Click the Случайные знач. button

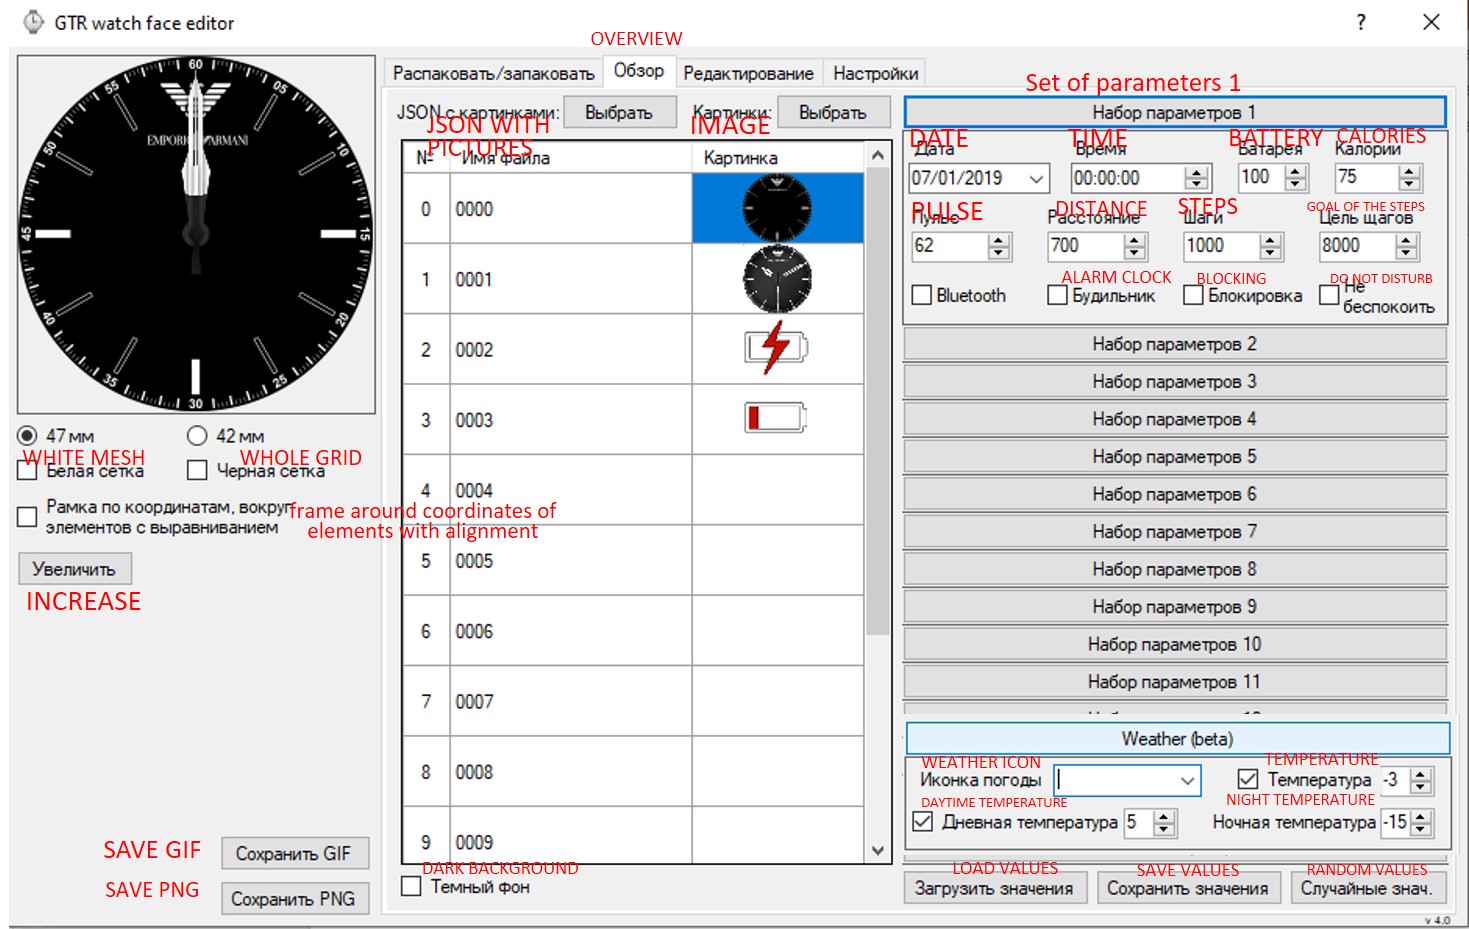point(1366,888)
